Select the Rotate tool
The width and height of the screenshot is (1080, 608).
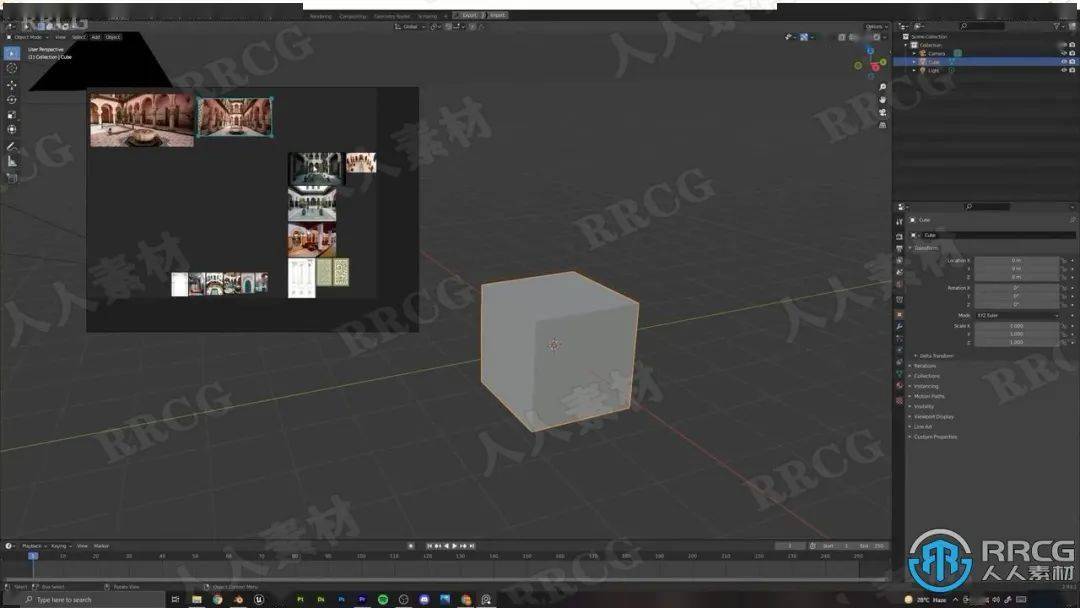click(12, 100)
